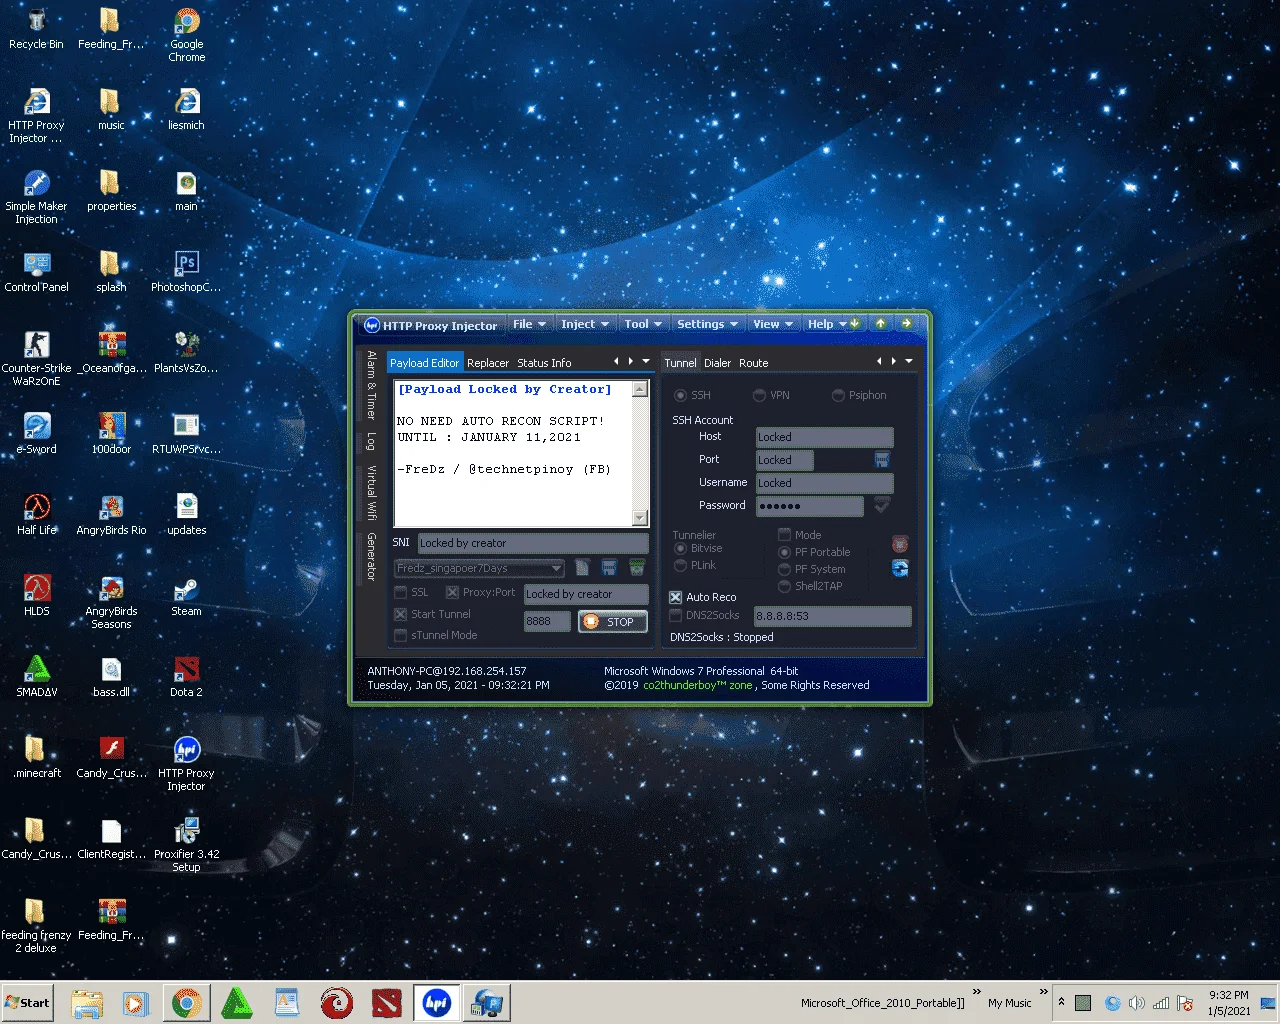Toggle the Start Tunnel checkbox
1280x1024 pixels.
tap(401, 614)
